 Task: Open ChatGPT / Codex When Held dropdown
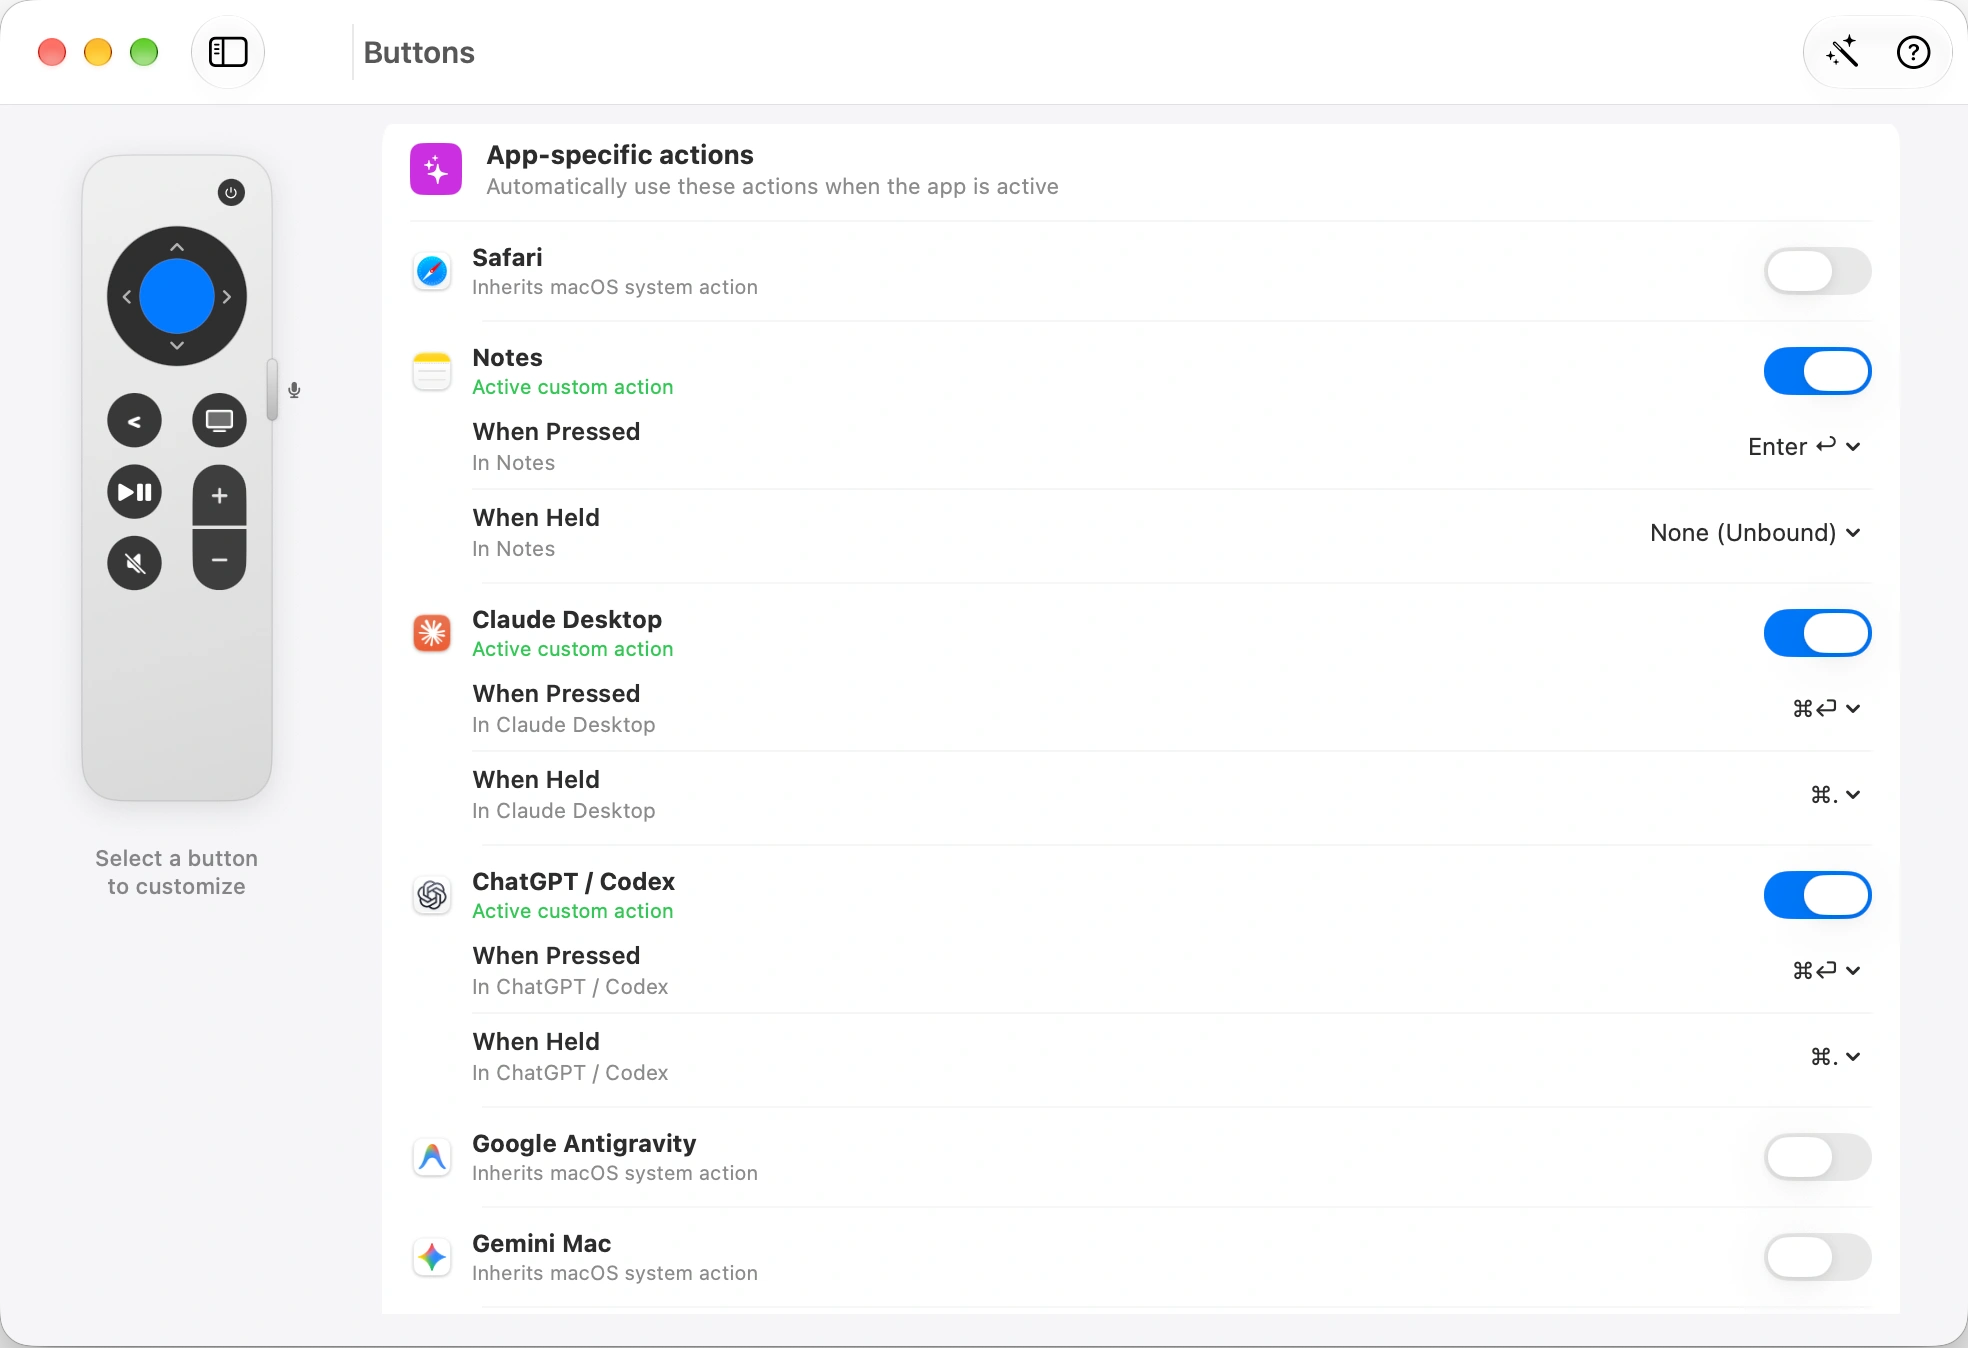pos(1835,1057)
